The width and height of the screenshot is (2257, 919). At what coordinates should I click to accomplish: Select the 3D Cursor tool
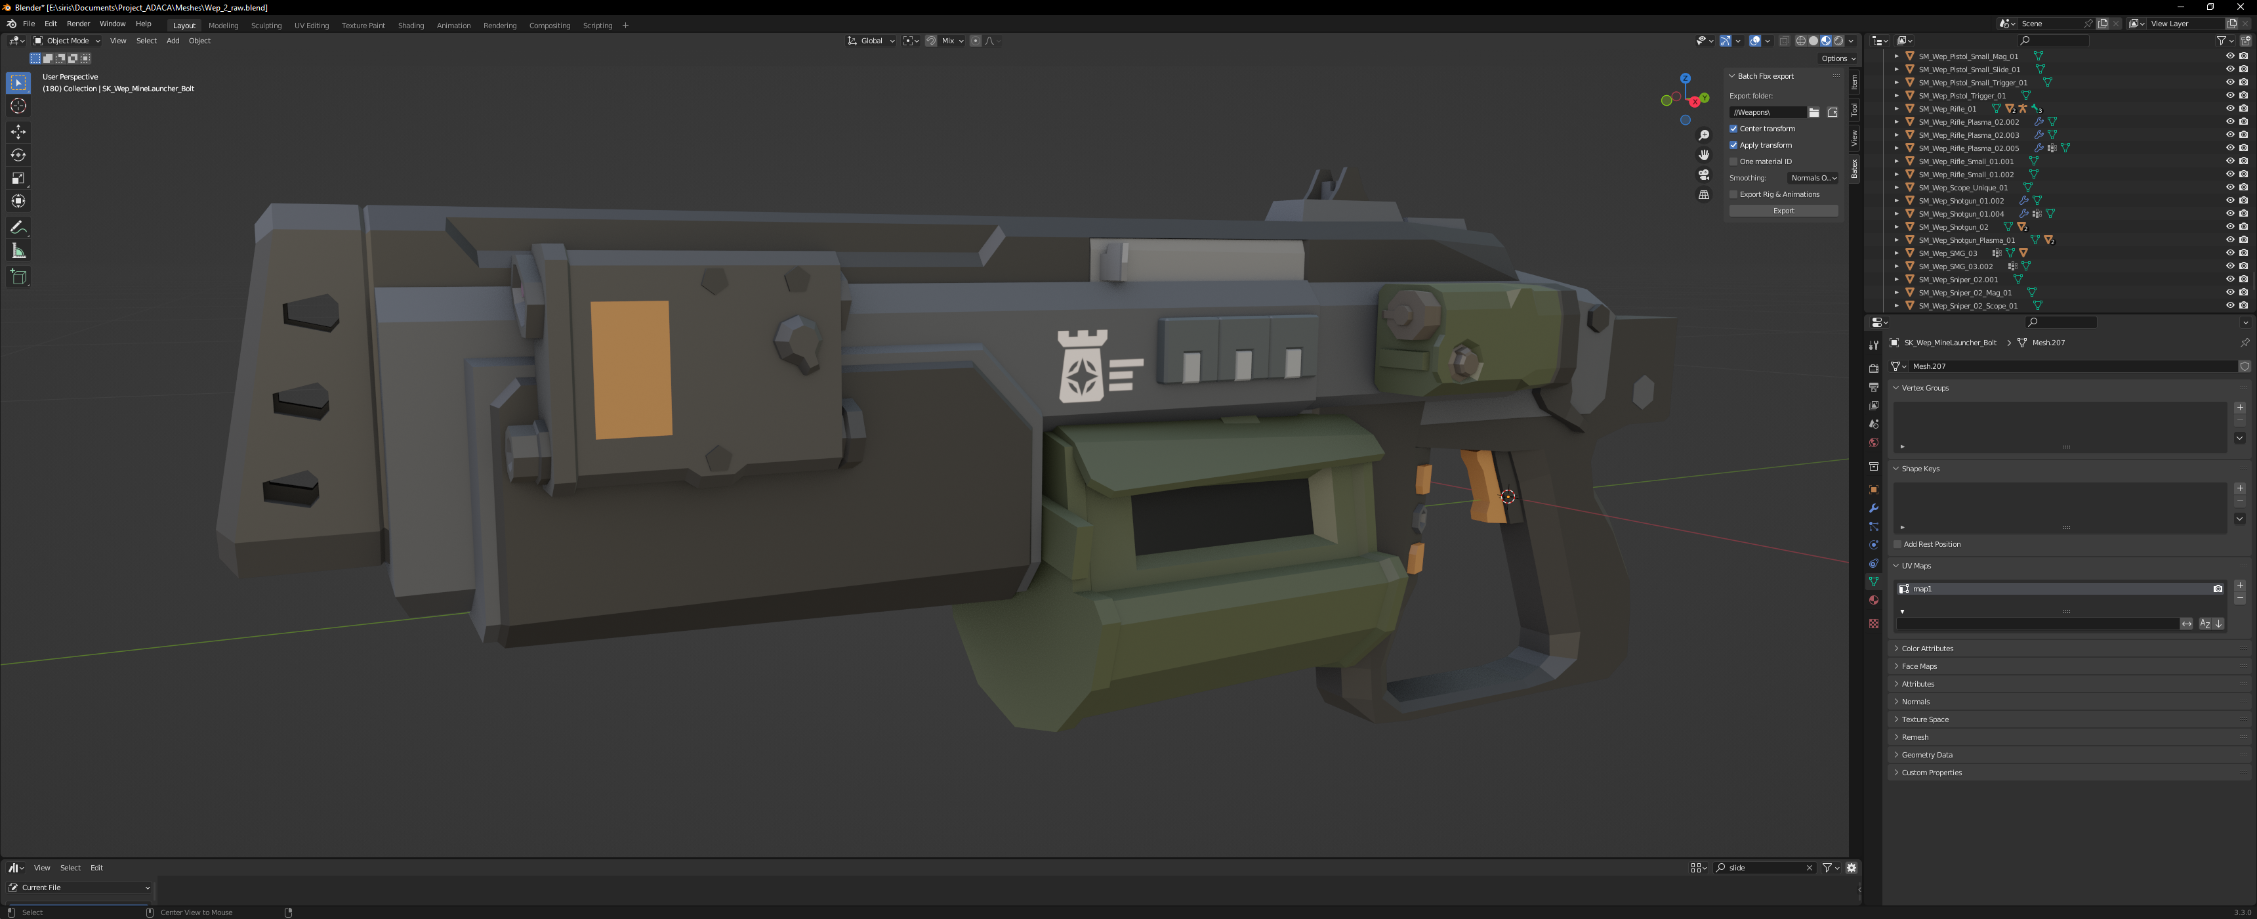pos(18,106)
